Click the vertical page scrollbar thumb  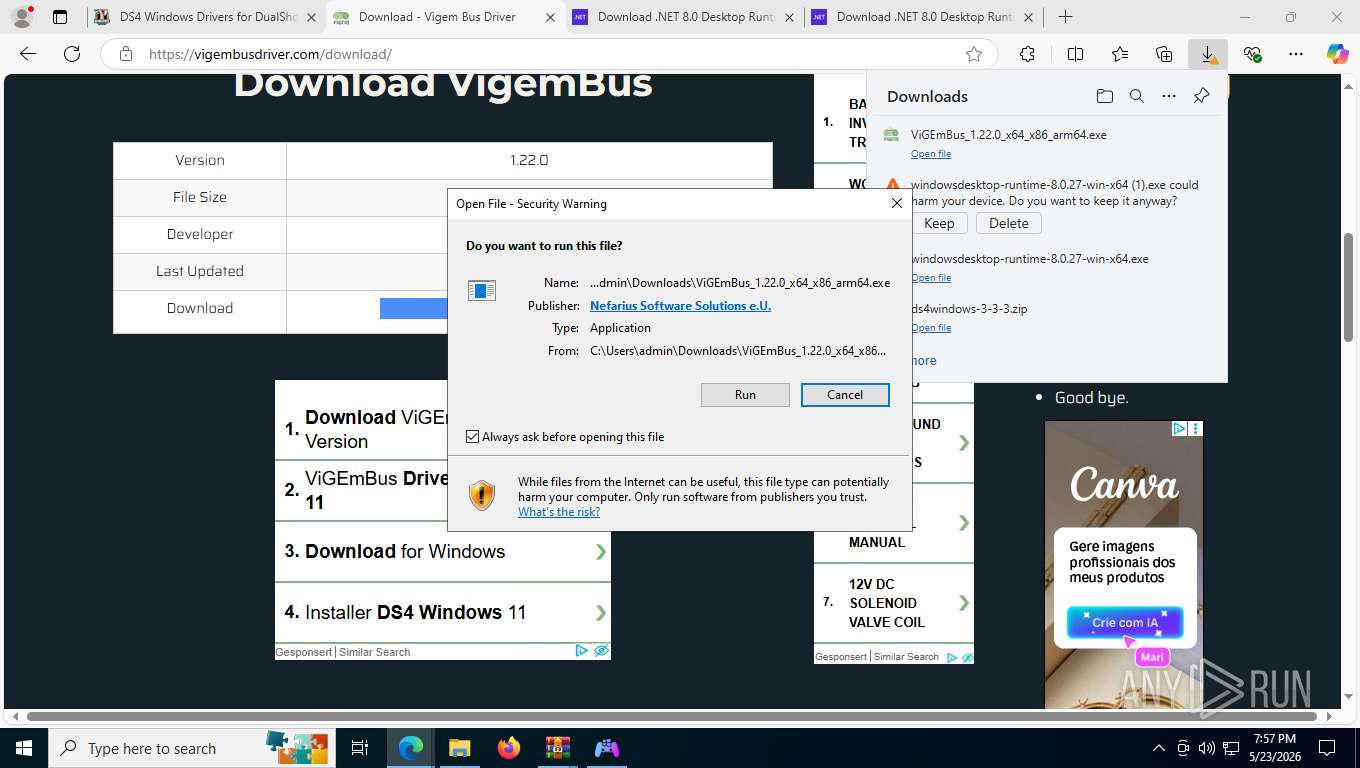point(1348,287)
